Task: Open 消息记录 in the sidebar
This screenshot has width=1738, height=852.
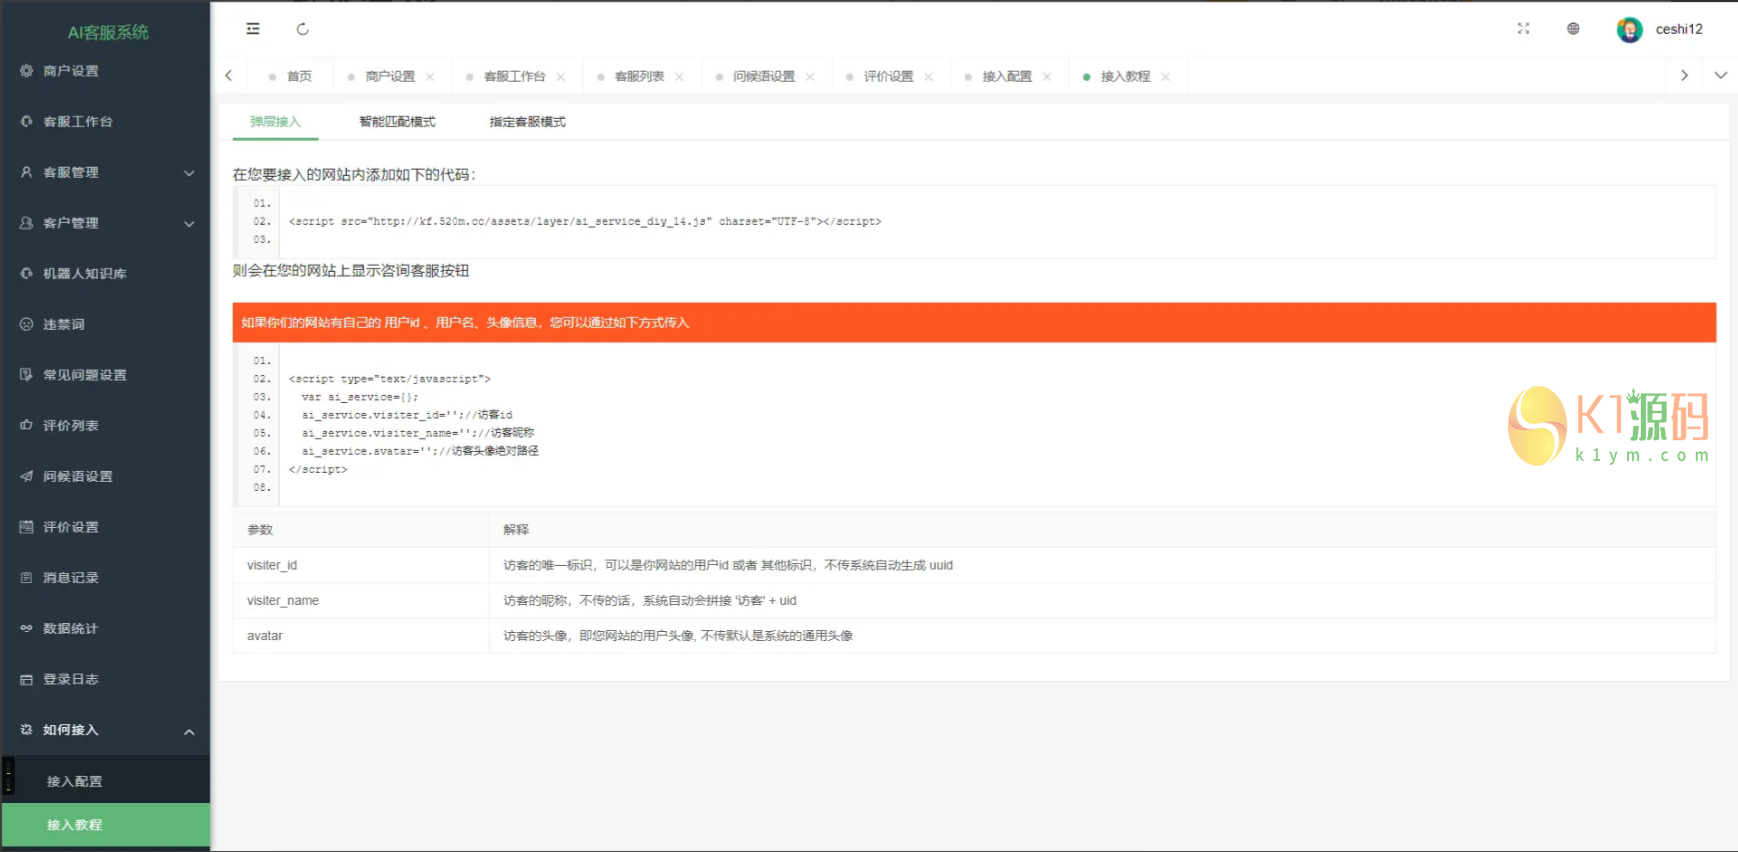Action: pyautogui.click(x=105, y=578)
